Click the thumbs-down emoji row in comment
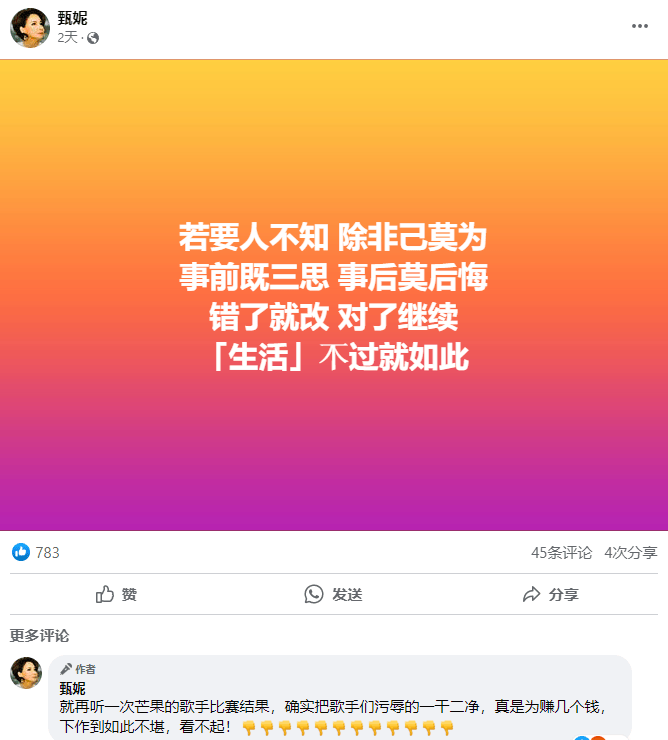 click(348, 727)
